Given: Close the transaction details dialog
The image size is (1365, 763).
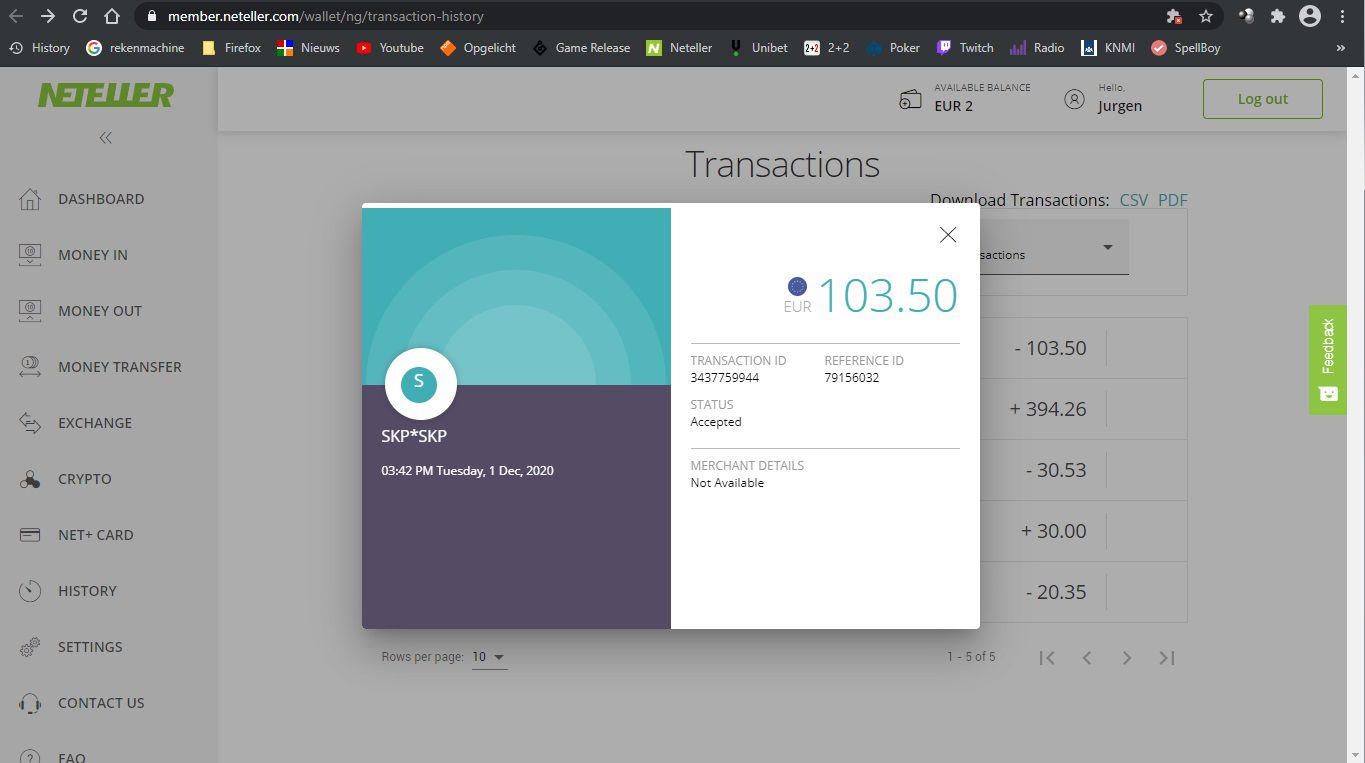Looking at the screenshot, I should pos(948,235).
